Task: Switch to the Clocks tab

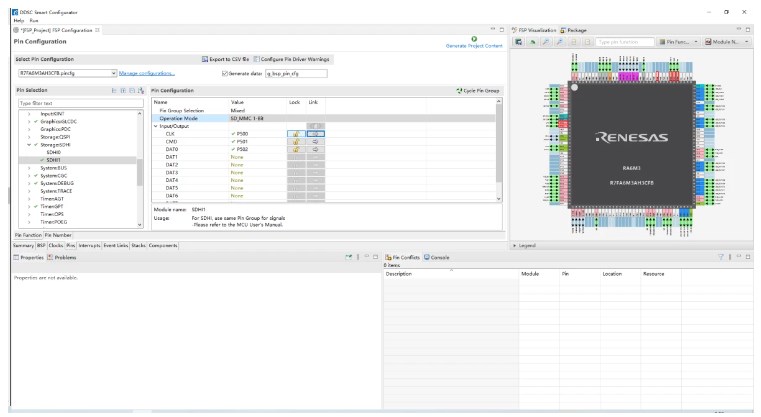Action: coord(56,246)
